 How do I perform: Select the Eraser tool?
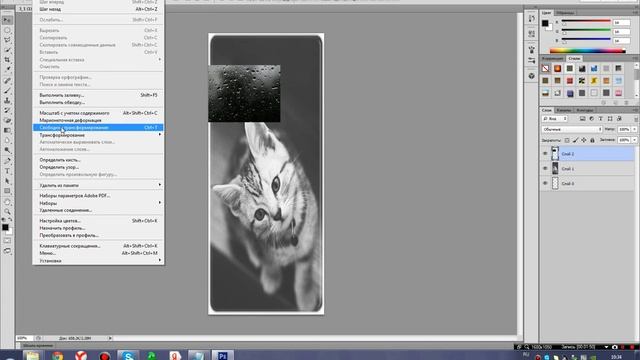[x=7, y=120]
